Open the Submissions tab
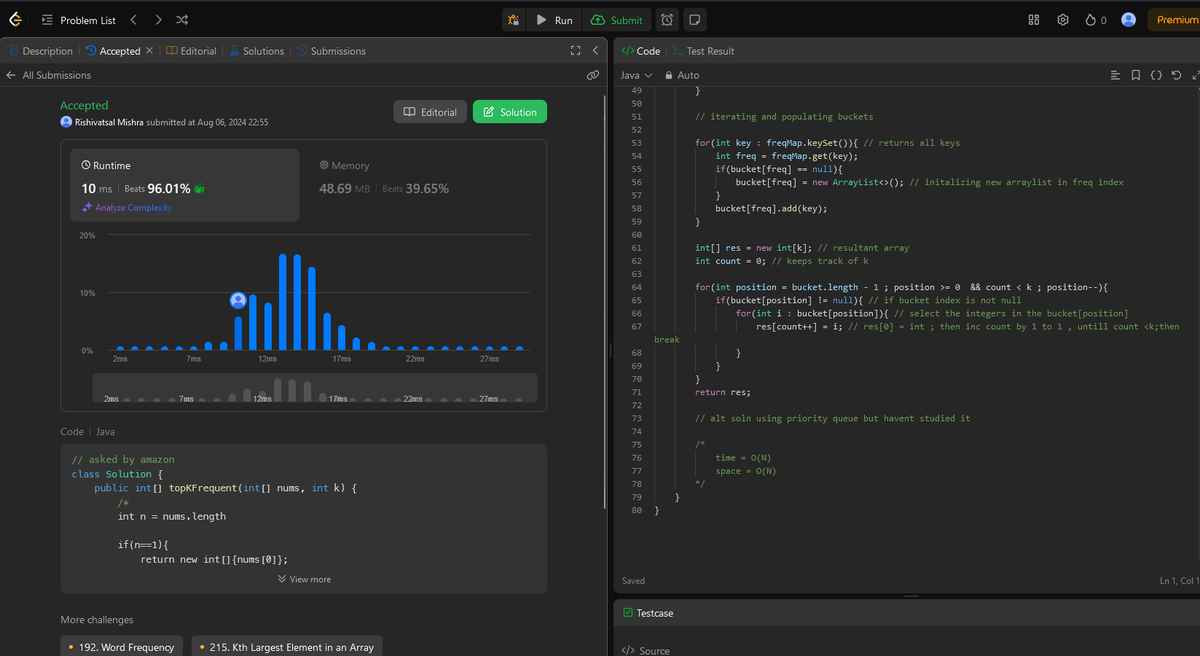The height and width of the screenshot is (656, 1200). [331, 51]
